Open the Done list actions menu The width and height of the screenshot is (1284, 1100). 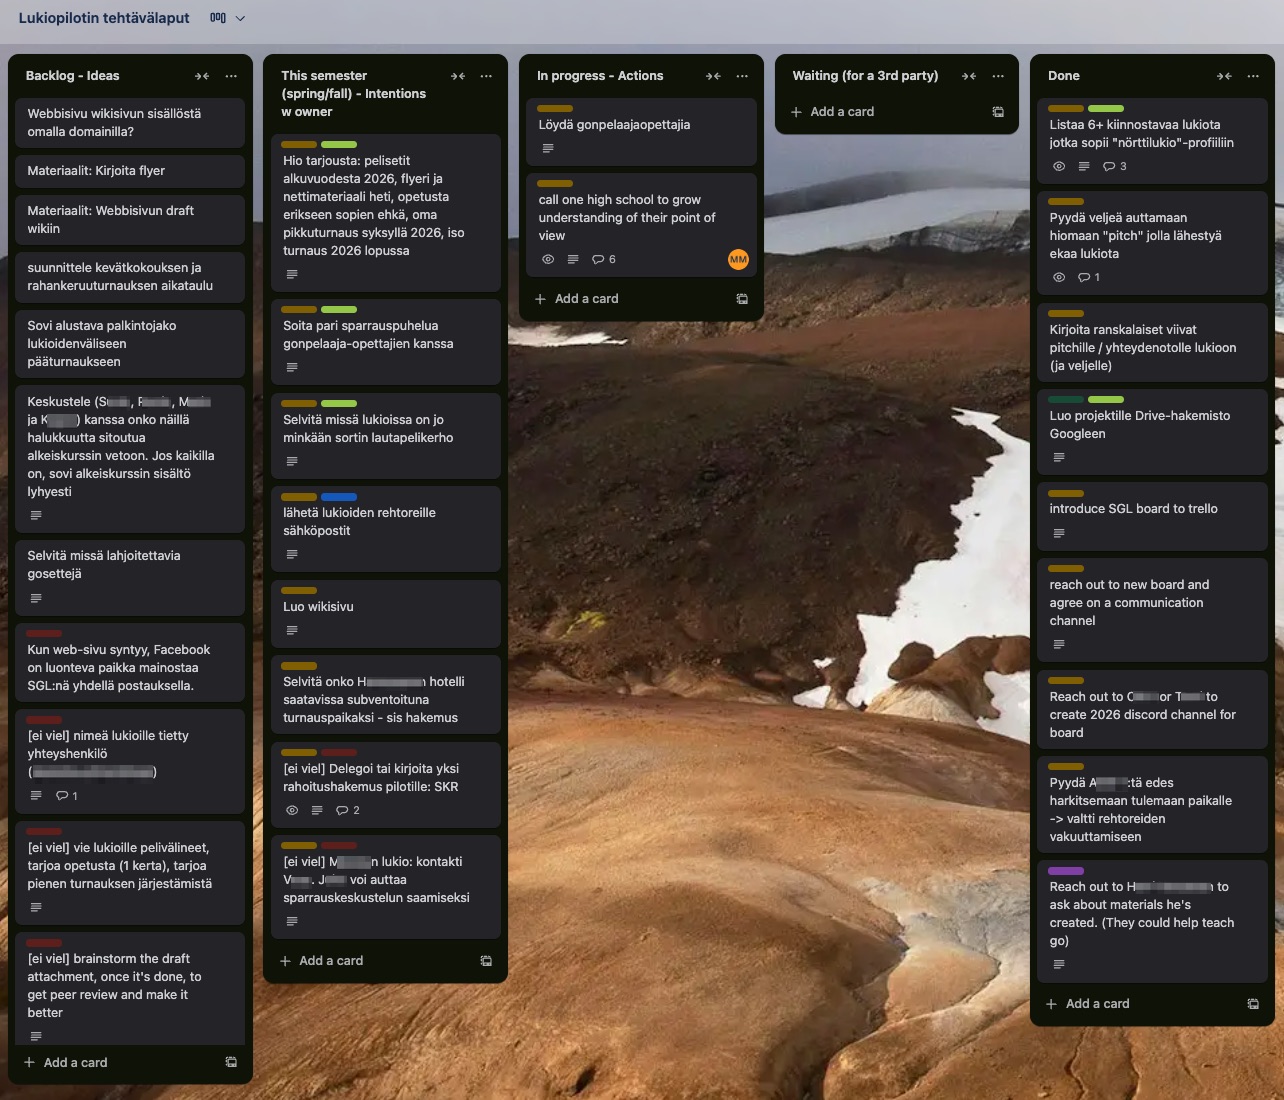tap(1253, 76)
